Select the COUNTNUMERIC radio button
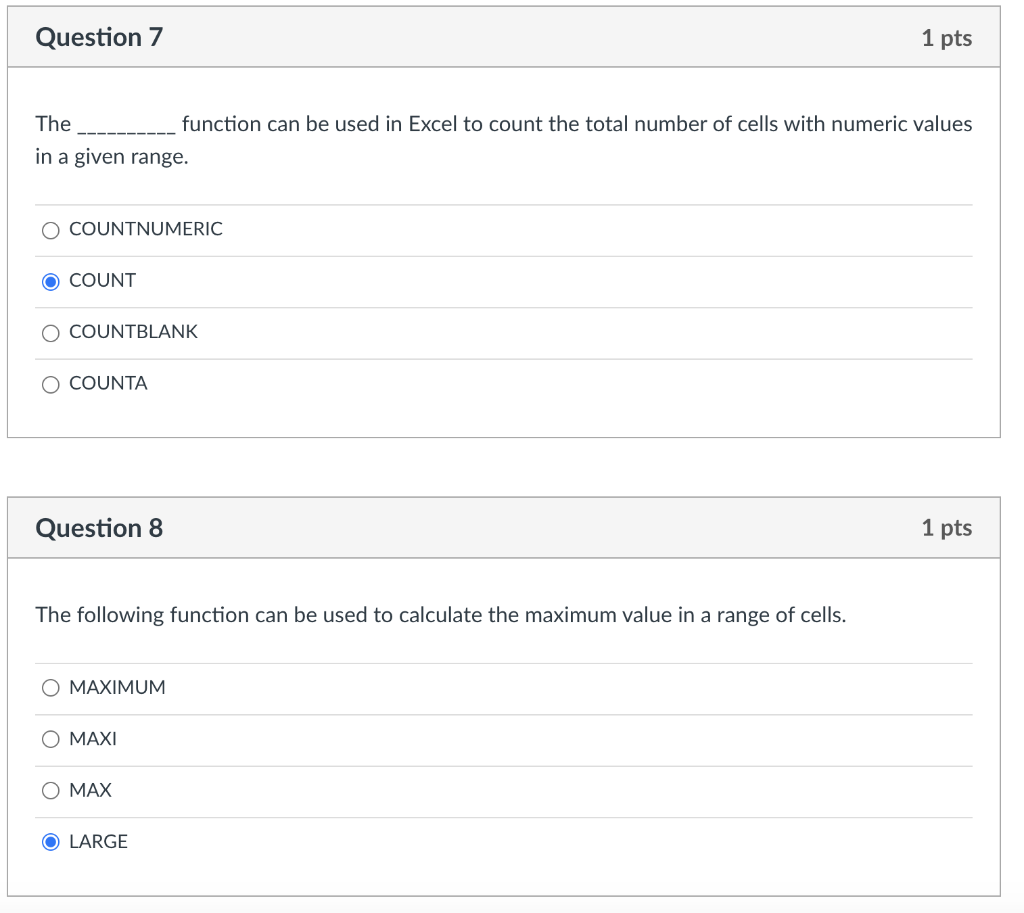Viewport: 1024px width, 913px height. [51, 230]
